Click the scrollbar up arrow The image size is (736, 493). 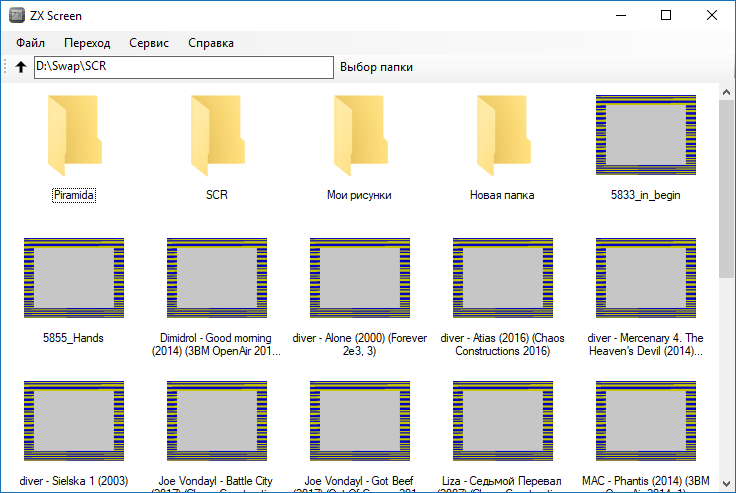coord(726,92)
